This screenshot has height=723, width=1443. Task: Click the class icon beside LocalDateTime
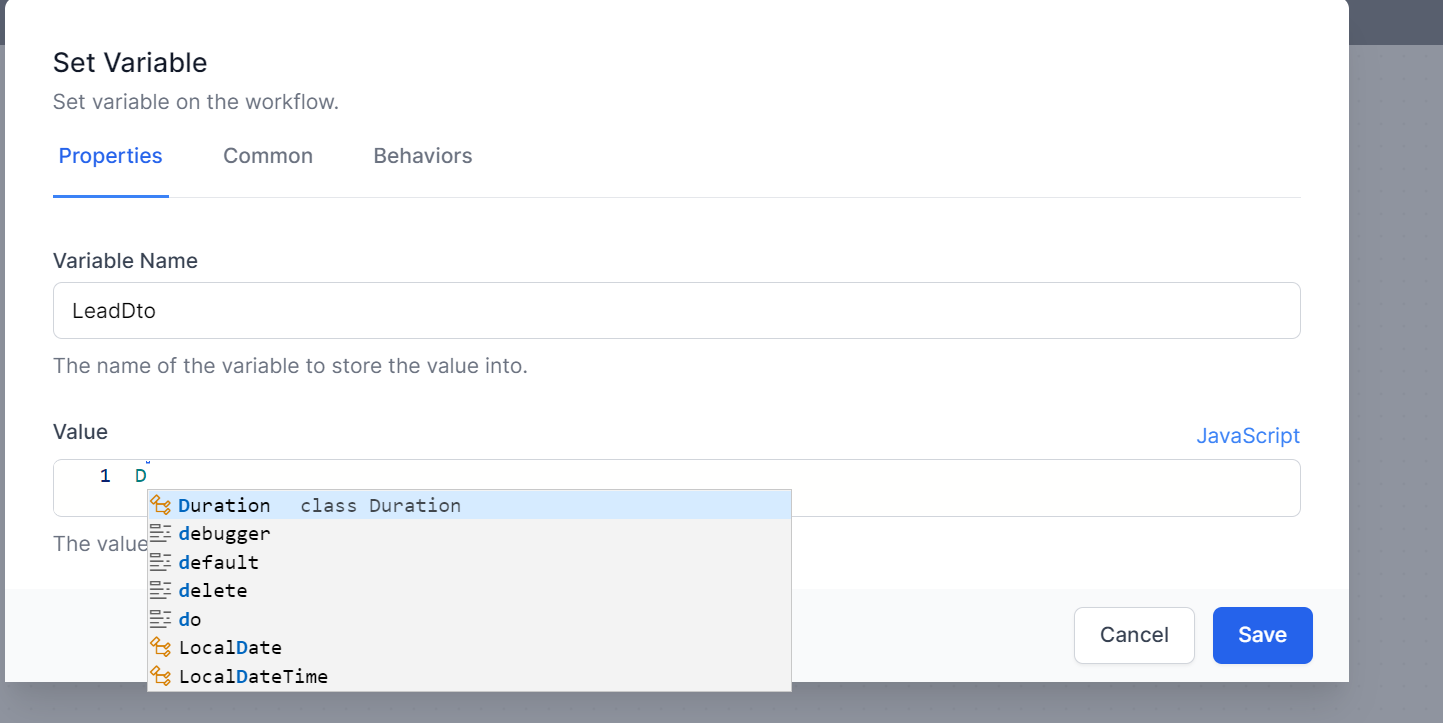[x=161, y=676]
